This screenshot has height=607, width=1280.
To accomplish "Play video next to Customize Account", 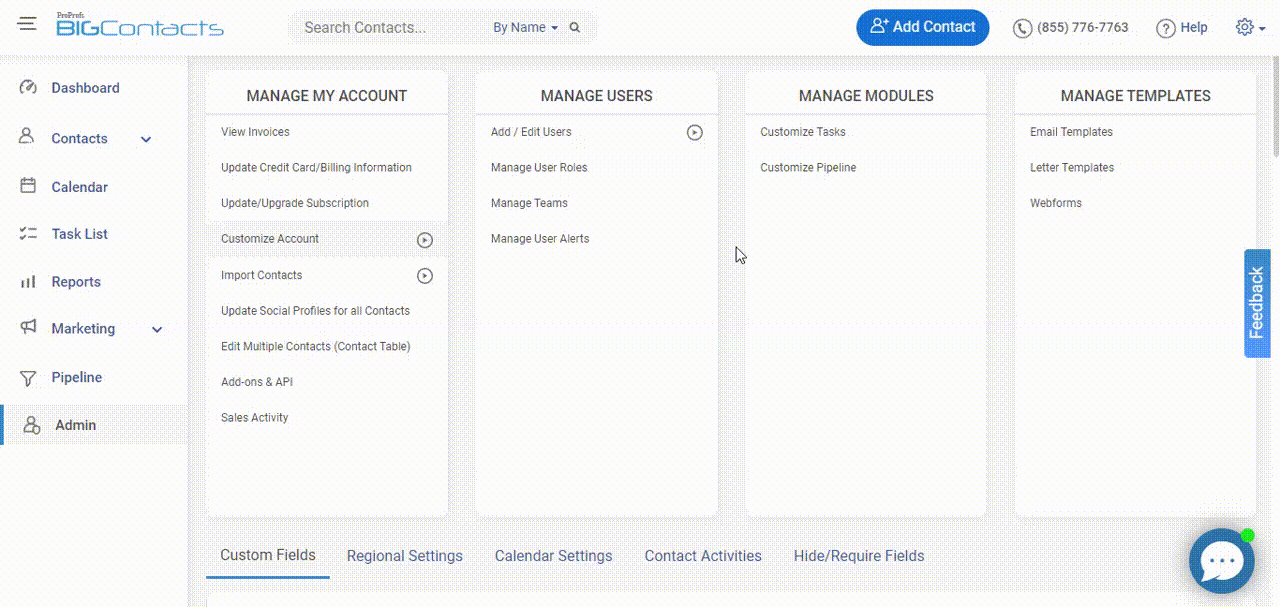I will click(x=425, y=240).
